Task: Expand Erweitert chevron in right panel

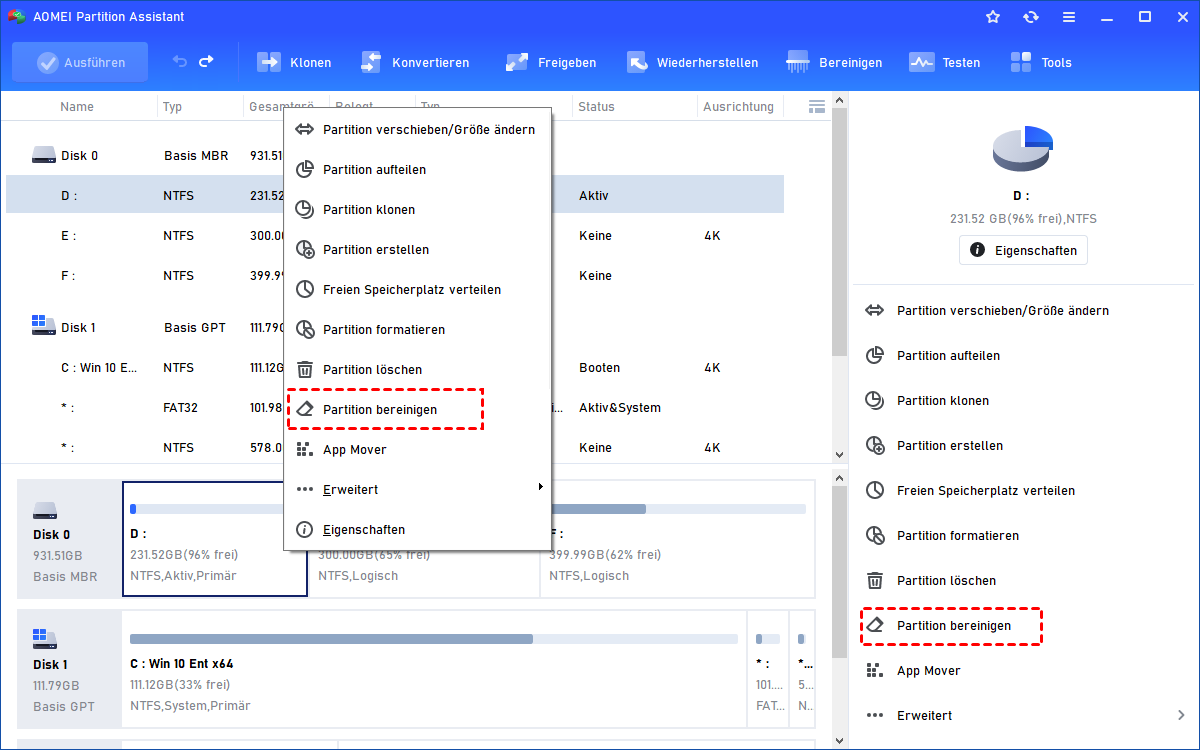Action: pos(1181,716)
